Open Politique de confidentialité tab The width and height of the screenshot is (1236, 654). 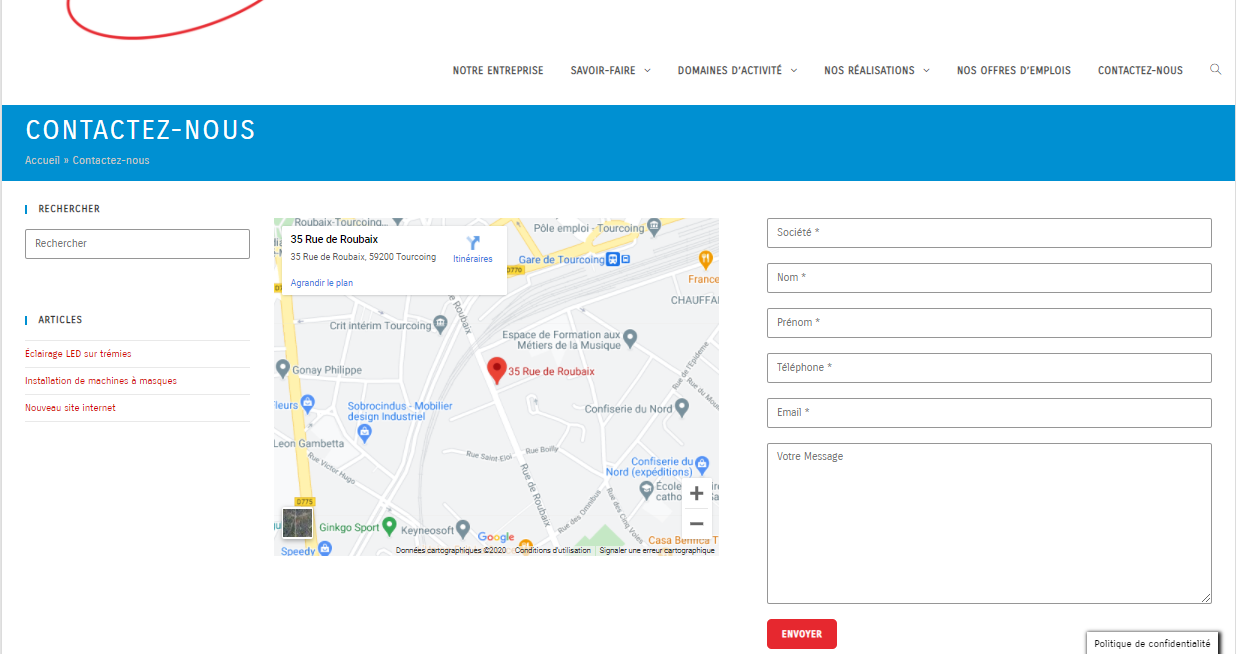1152,644
